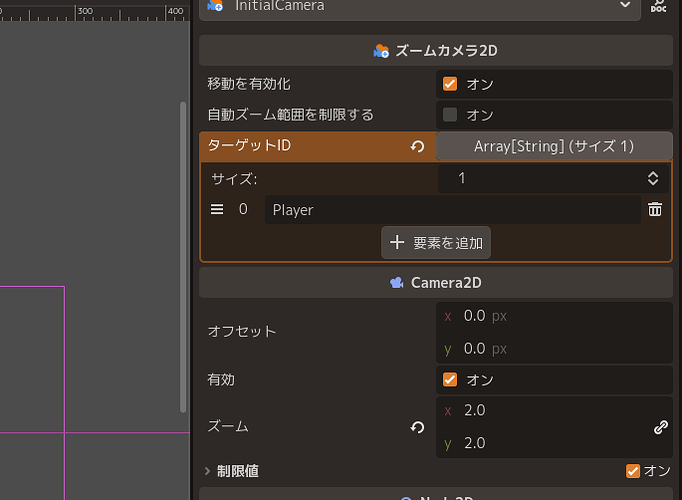Click the オフセット x value field
Image resolution: width=682 pixels, height=500 pixels.
click(554, 316)
